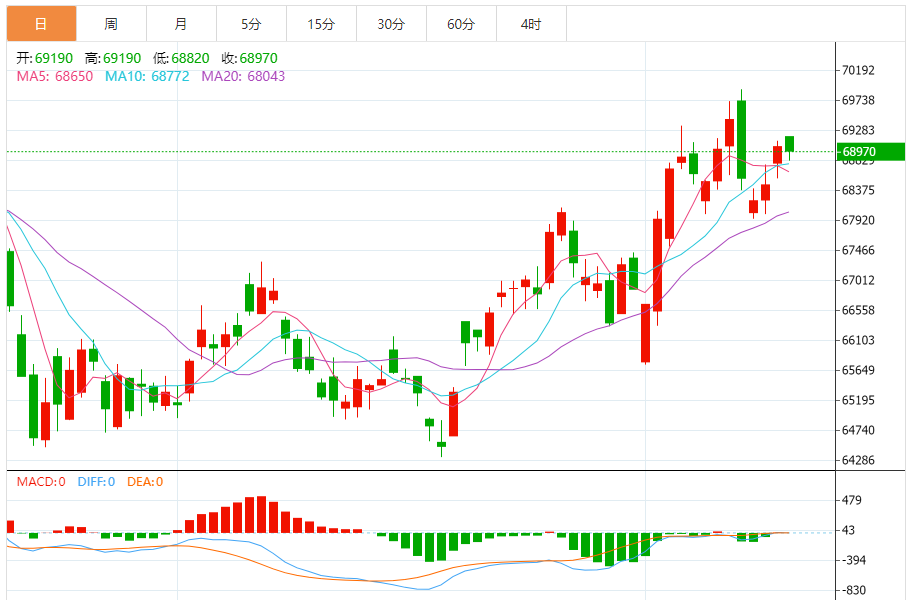Select the 日 daily chart tab
The image size is (910, 600).
pos(41,24)
